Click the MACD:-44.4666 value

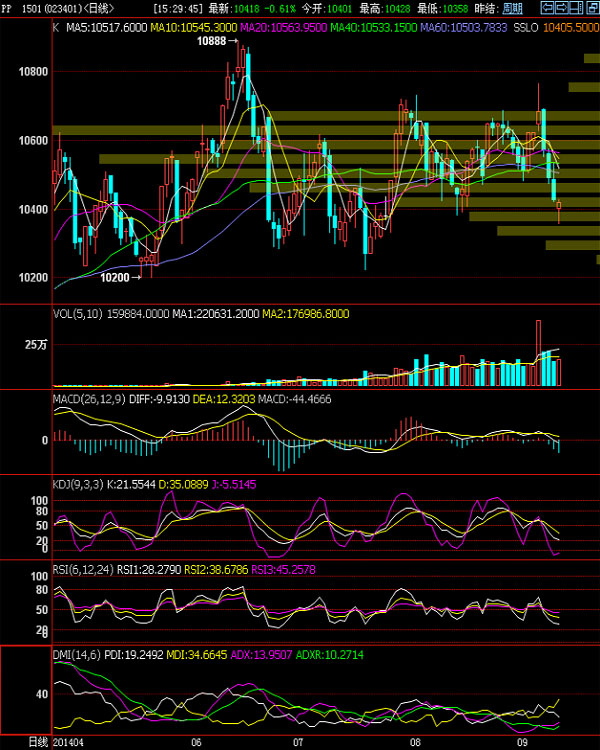[x=294, y=399]
